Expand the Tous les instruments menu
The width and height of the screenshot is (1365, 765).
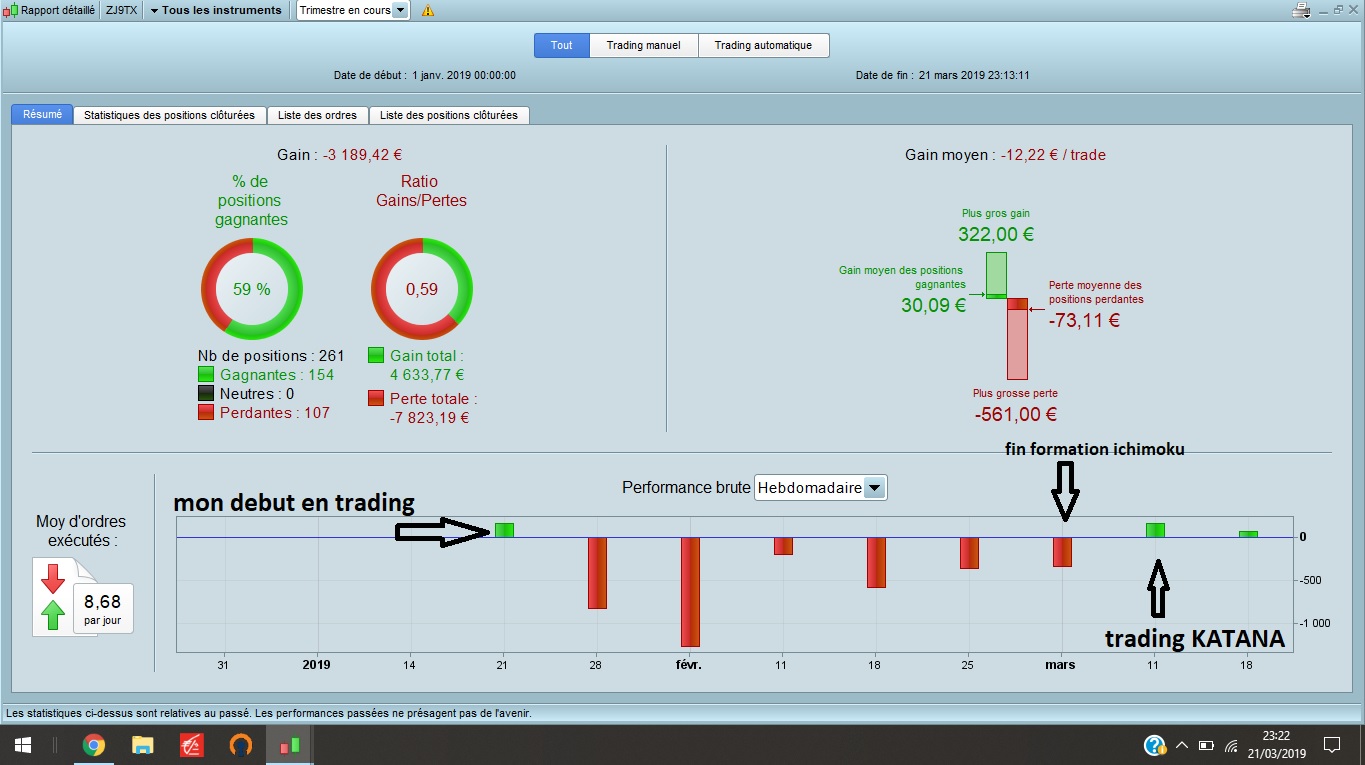[x=216, y=10]
